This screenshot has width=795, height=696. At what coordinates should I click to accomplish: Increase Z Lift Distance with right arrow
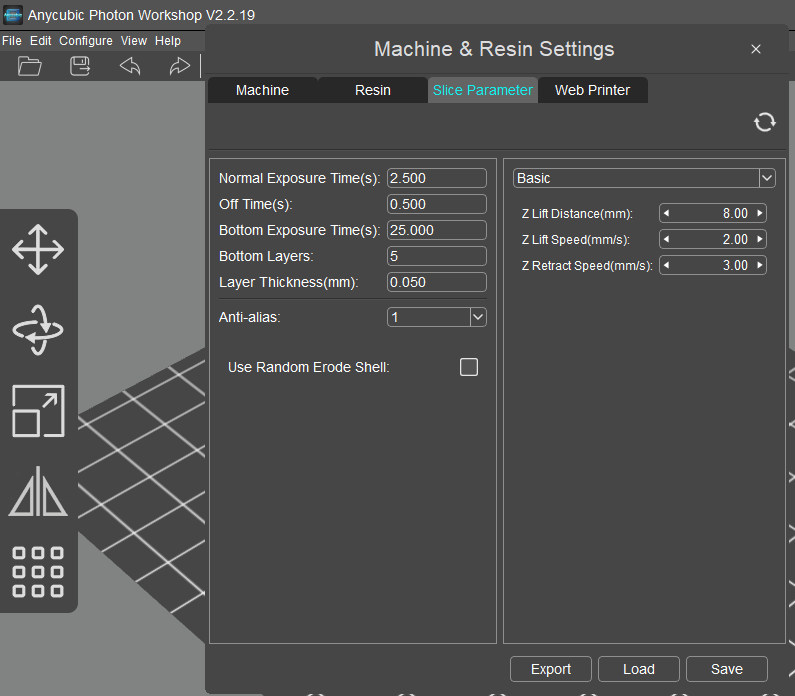click(x=760, y=213)
